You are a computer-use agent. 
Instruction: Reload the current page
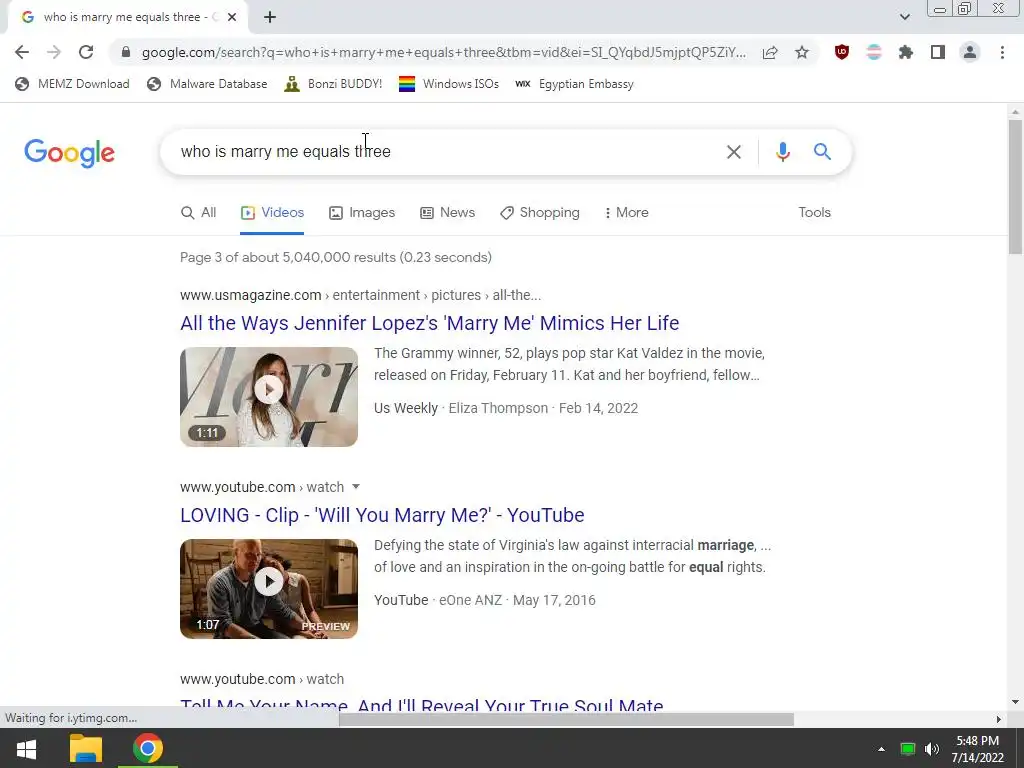tap(86, 52)
